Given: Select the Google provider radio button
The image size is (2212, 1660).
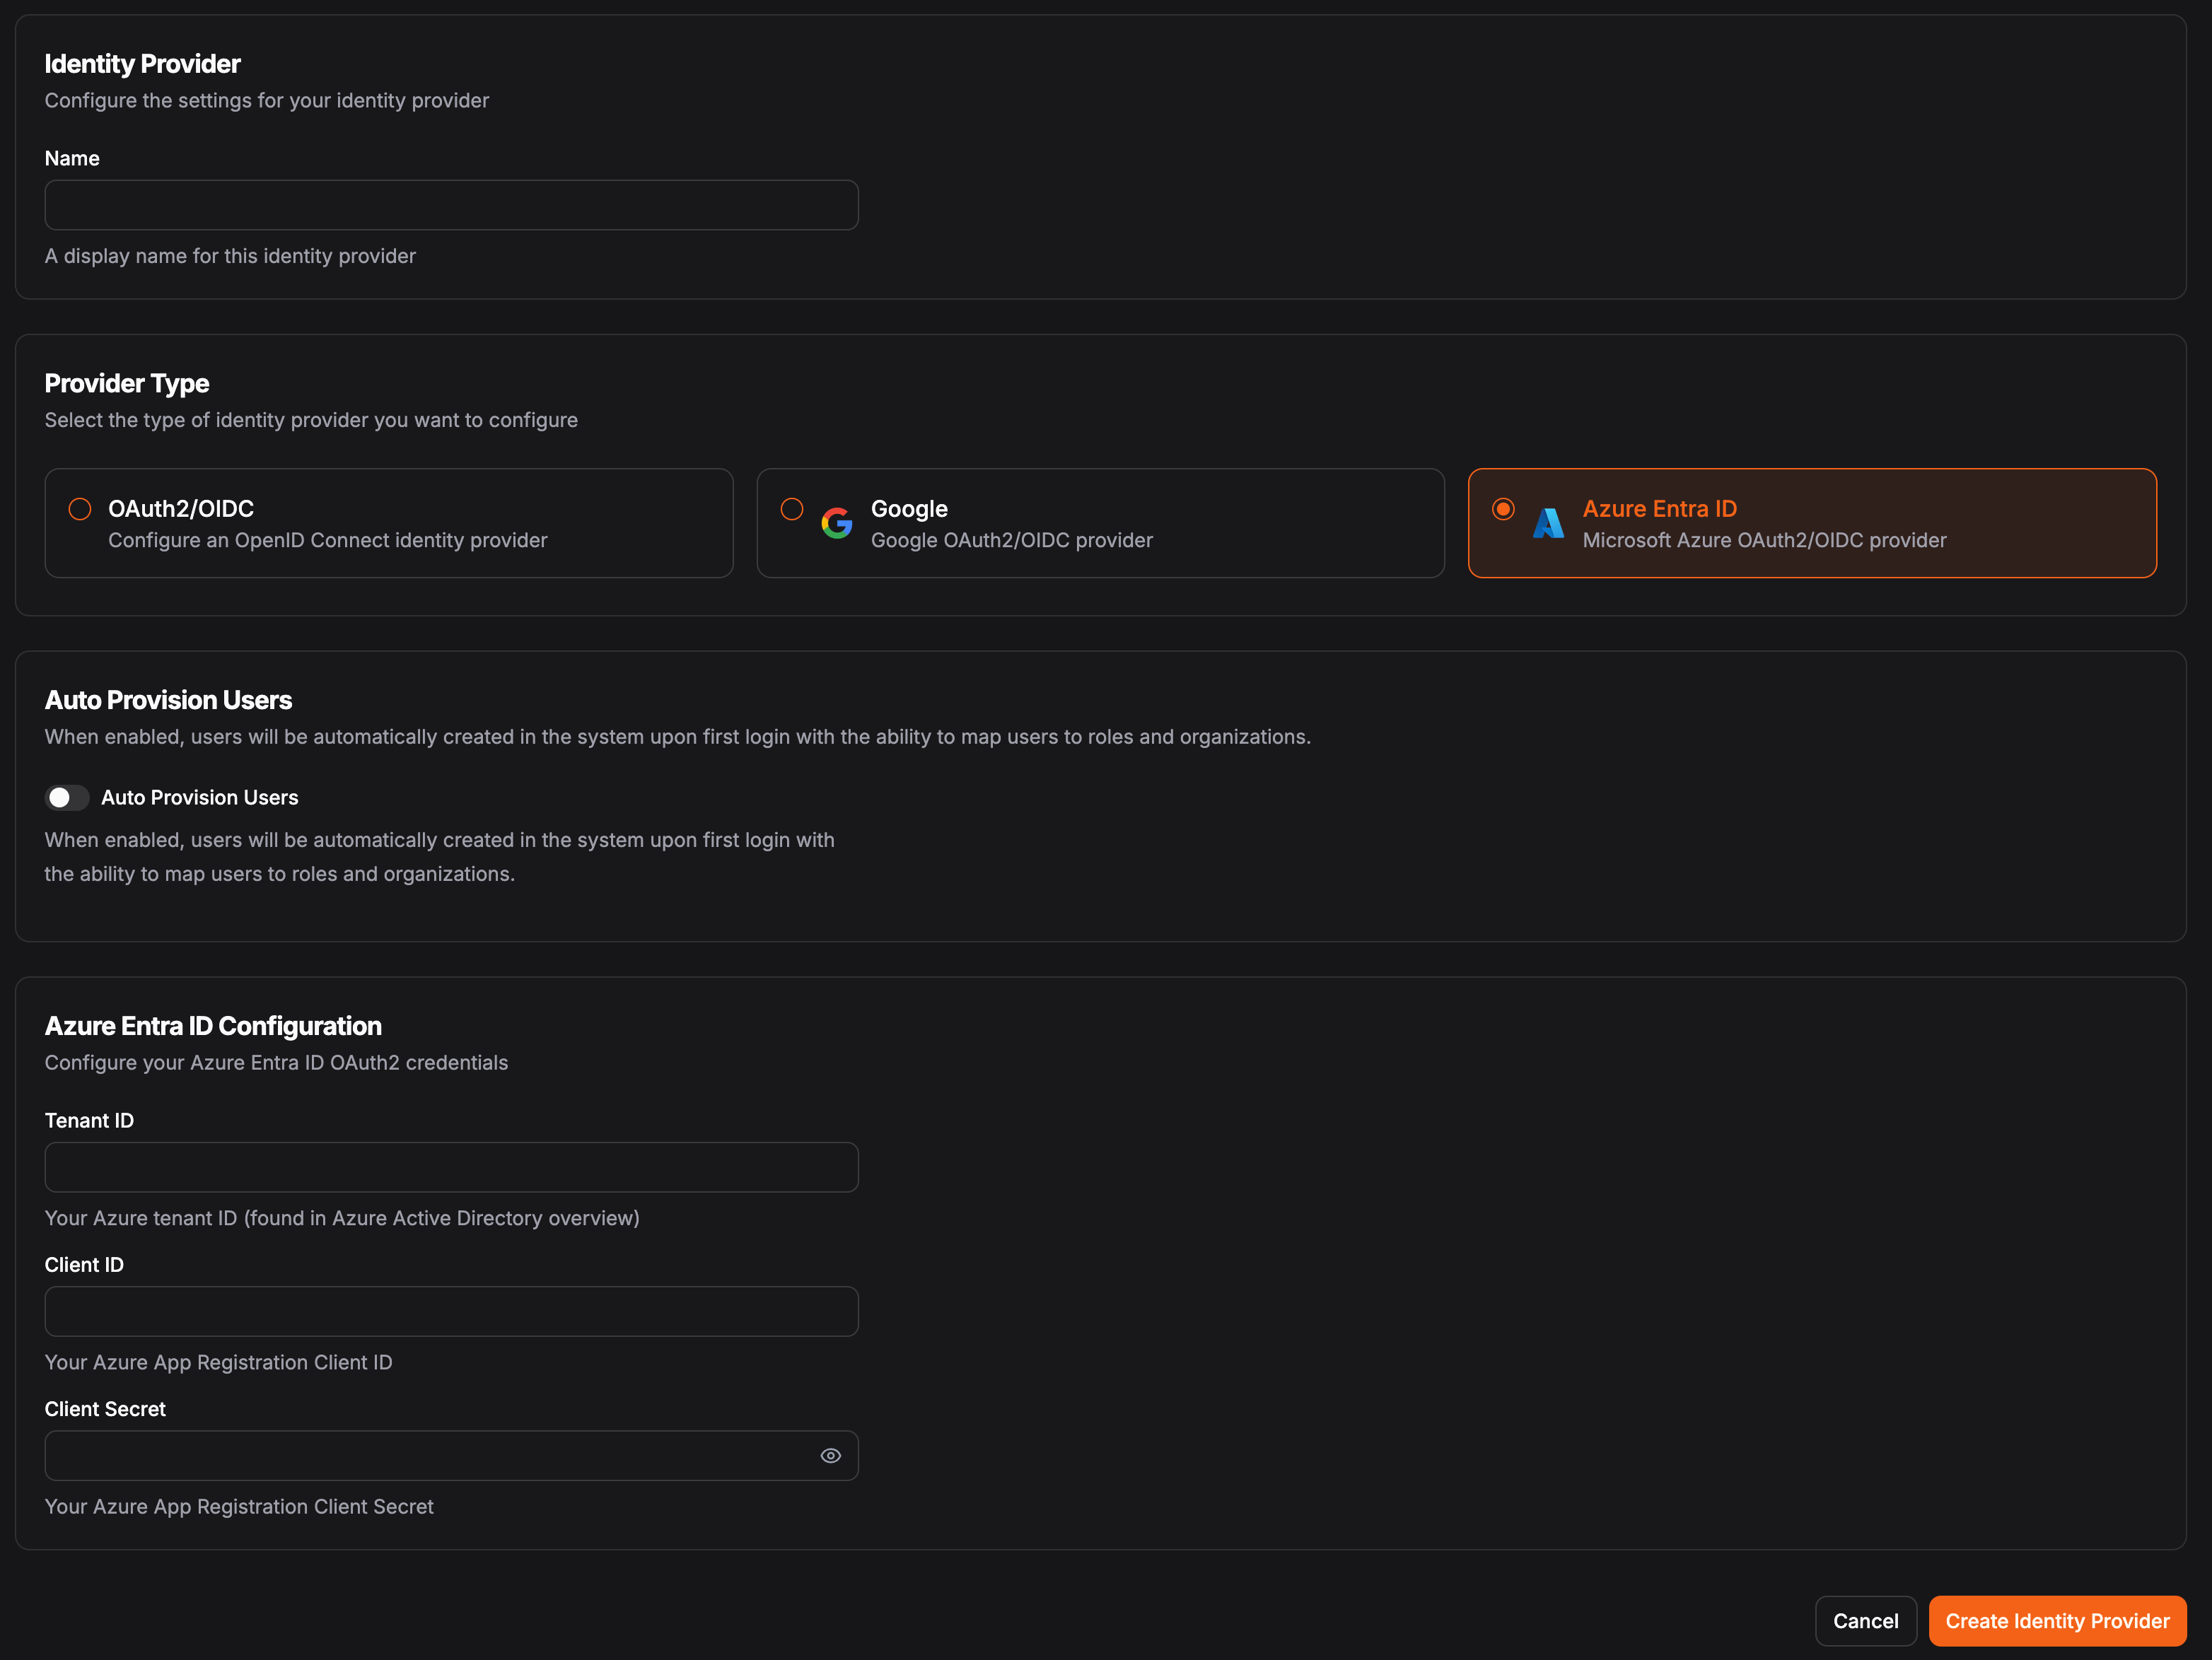Looking at the screenshot, I should pos(792,509).
